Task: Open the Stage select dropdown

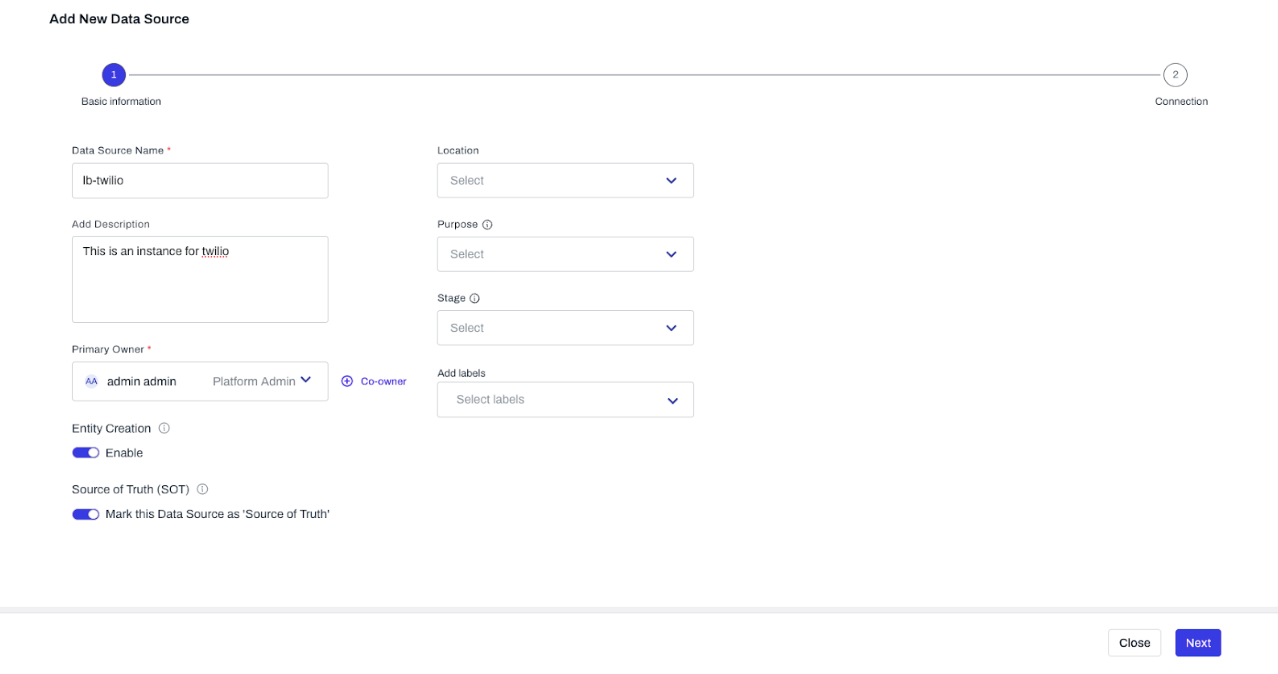Action: (x=565, y=328)
